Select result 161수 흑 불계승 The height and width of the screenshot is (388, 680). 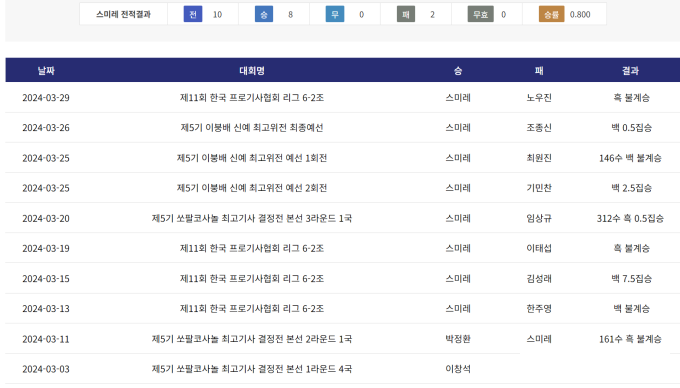[x=630, y=339]
